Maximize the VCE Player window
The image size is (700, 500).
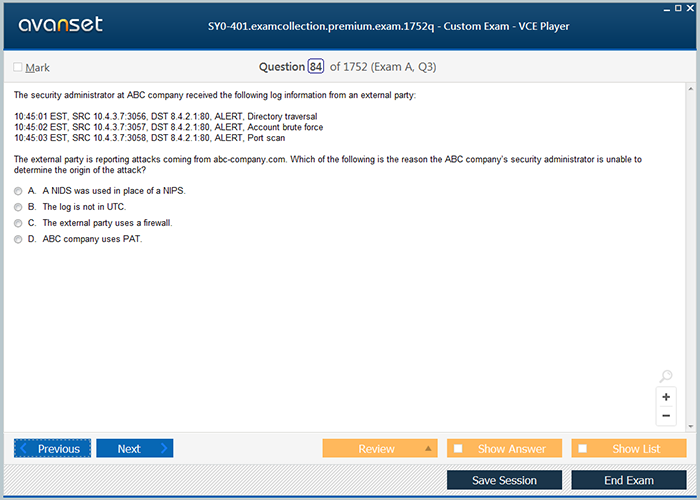click(x=678, y=8)
